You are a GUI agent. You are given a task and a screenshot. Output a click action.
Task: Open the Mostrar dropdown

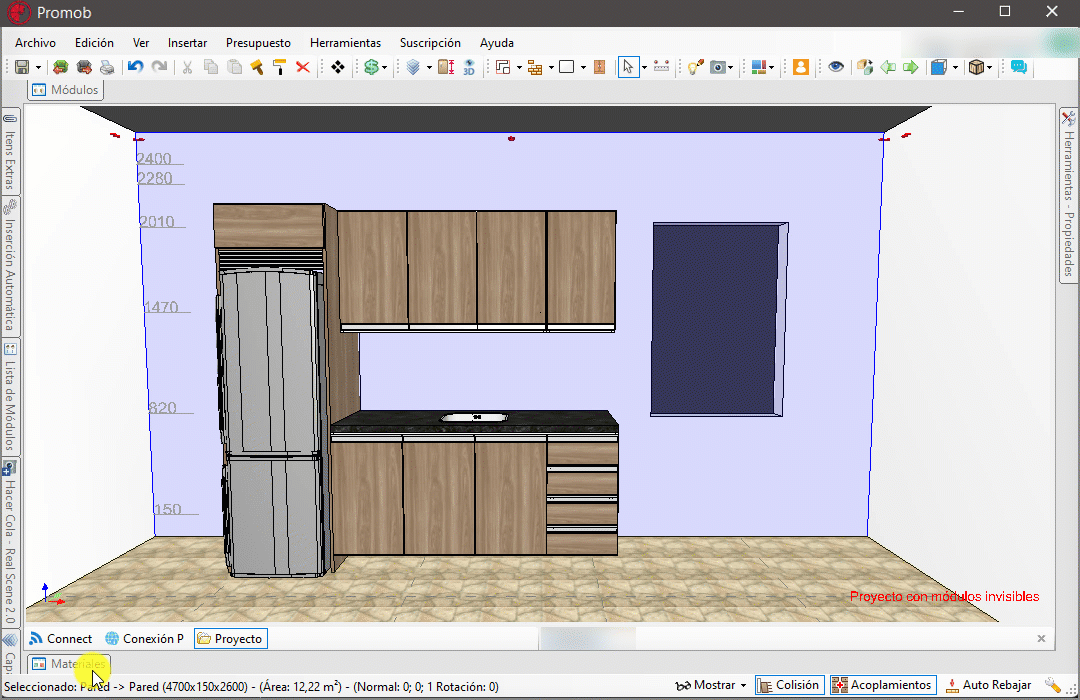pyautogui.click(x=711, y=685)
